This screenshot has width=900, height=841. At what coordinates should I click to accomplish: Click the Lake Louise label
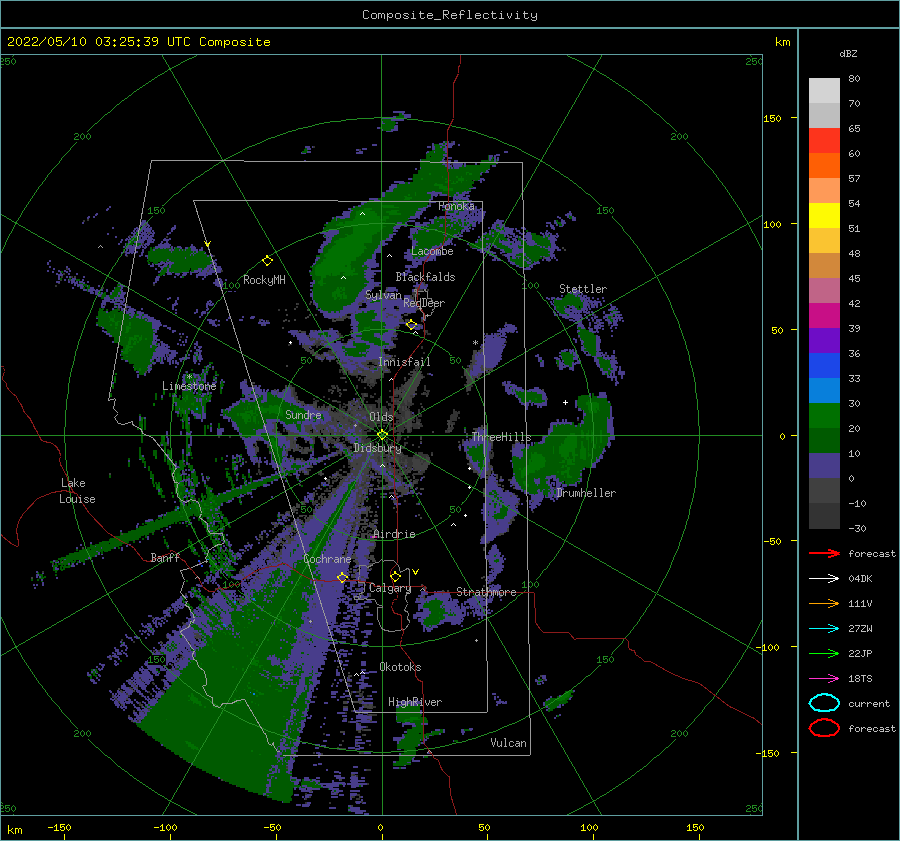click(77, 491)
